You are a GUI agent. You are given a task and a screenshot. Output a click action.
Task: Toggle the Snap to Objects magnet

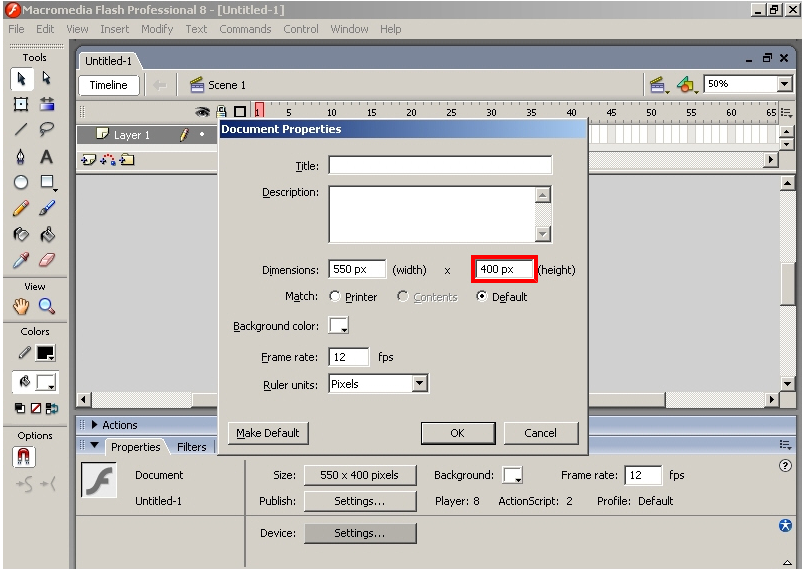pyautogui.click(x=24, y=456)
